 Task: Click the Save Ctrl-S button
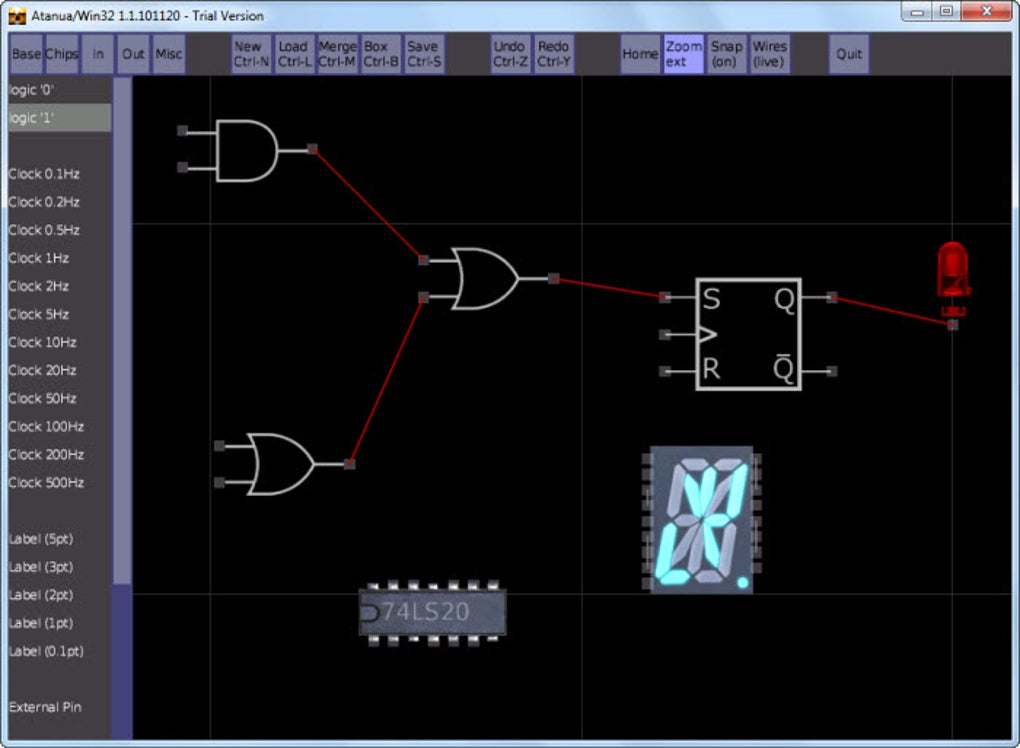pyautogui.click(x=424, y=54)
